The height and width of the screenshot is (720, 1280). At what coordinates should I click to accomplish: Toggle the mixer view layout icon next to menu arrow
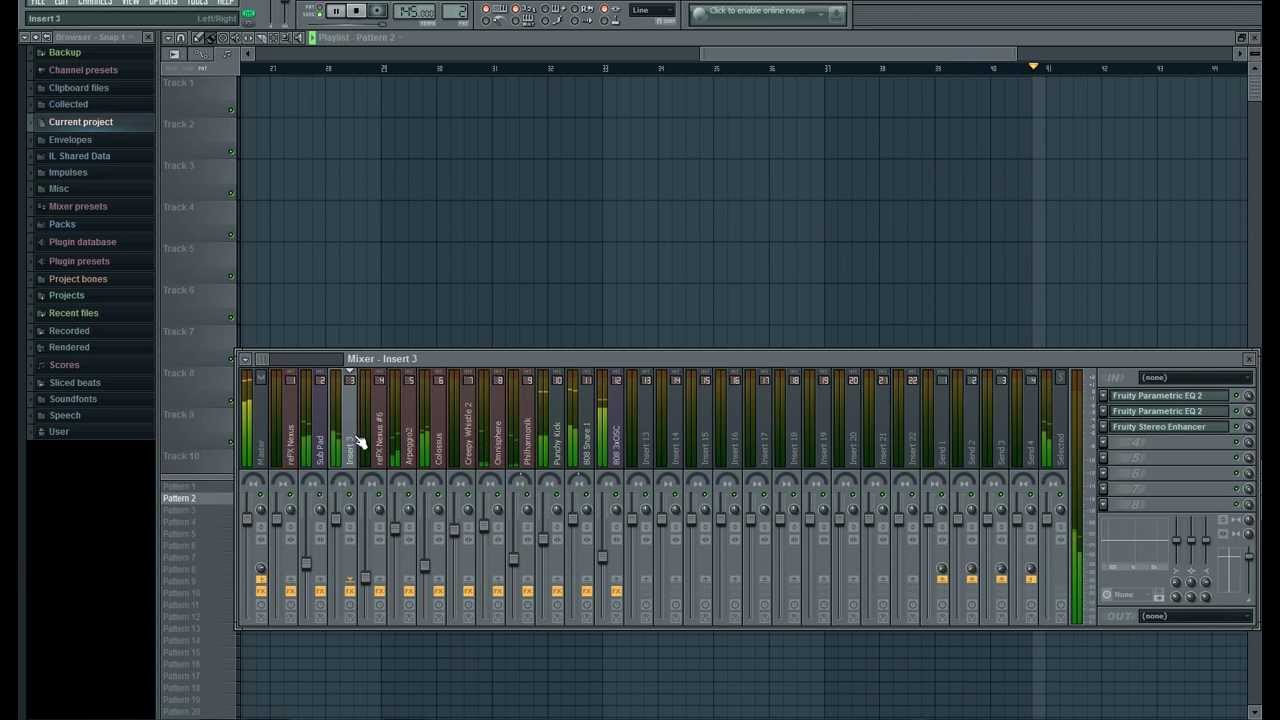click(261, 359)
